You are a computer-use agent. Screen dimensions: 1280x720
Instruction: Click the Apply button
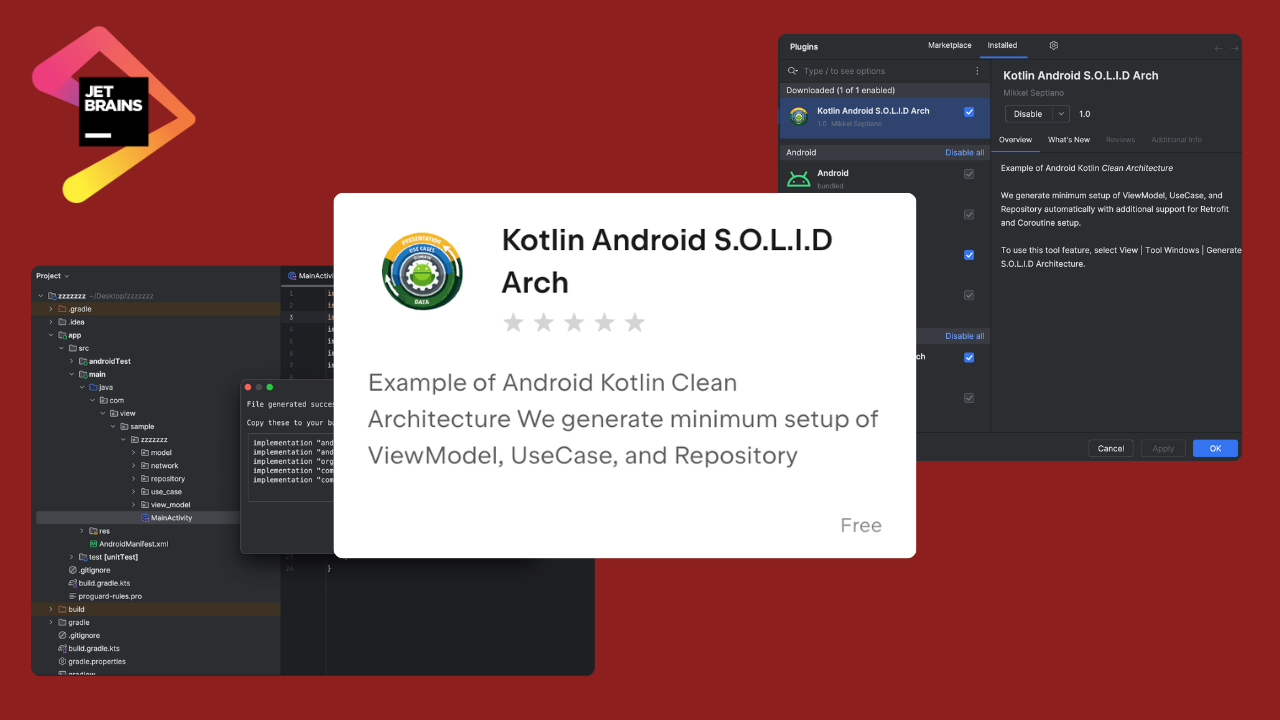click(1163, 449)
